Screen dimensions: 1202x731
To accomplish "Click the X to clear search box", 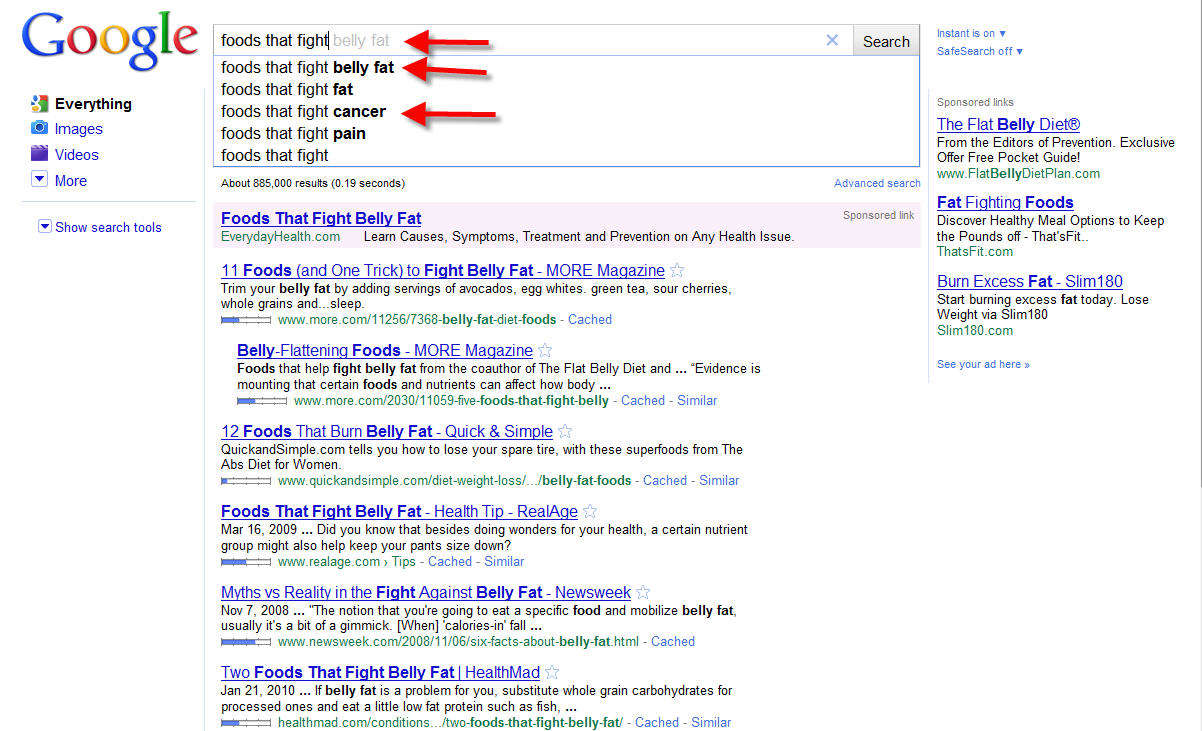I will [x=832, y=41].
